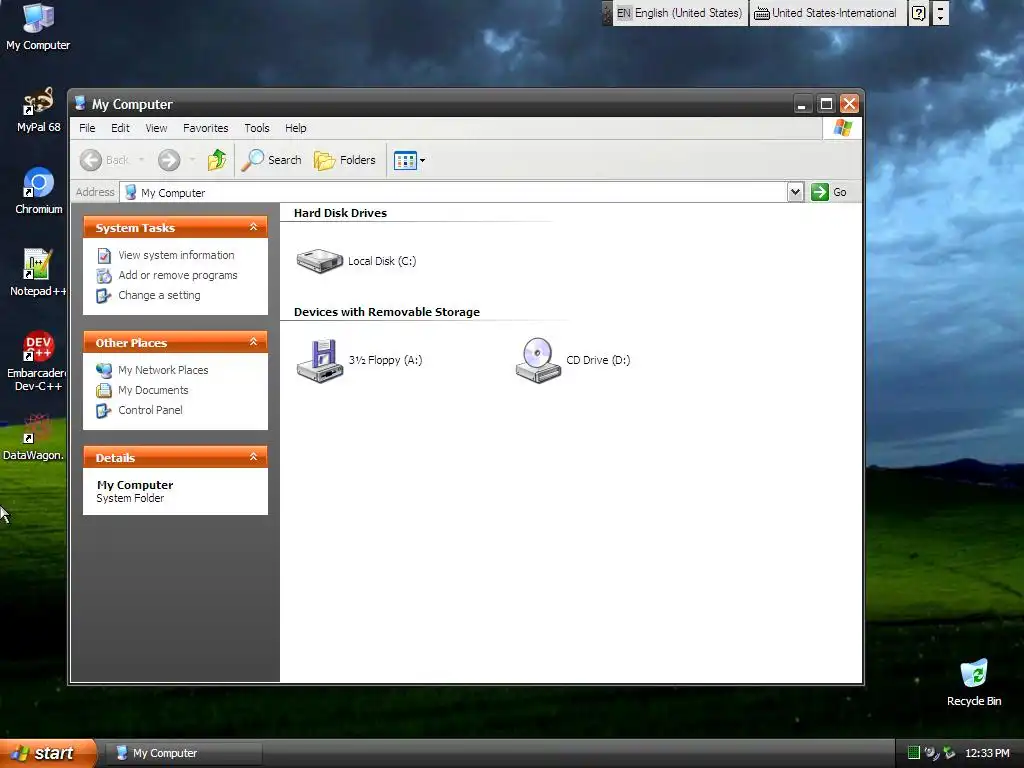Select Chromium desktop shortcut
This screenshot has height=768, width=1024.
click(38, 191)
